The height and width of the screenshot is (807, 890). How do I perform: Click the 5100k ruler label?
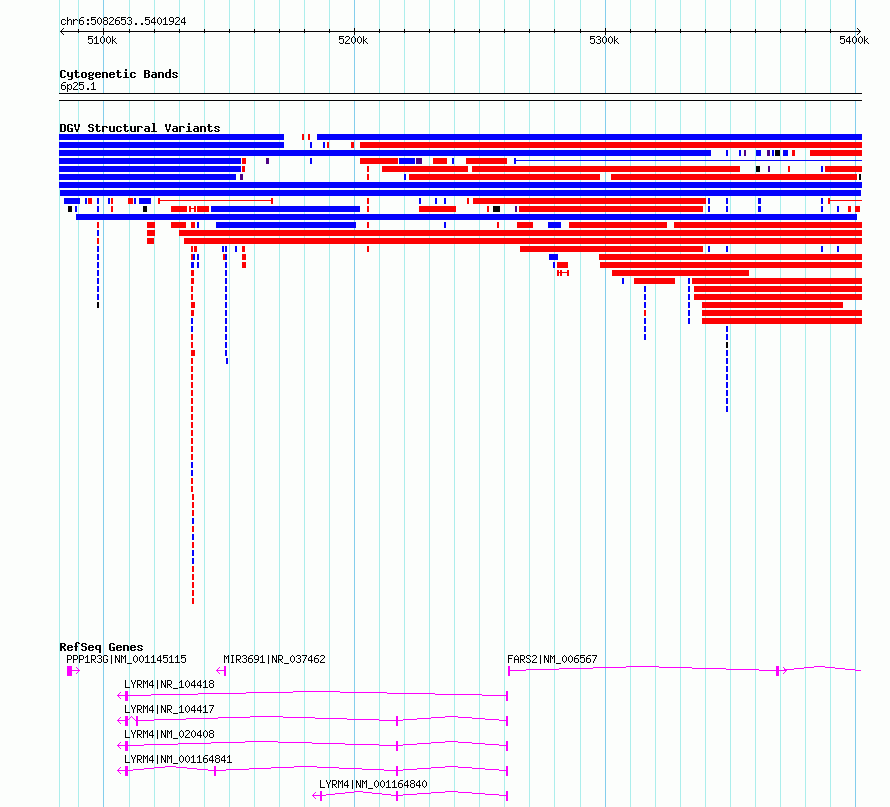tap(102, 40)
